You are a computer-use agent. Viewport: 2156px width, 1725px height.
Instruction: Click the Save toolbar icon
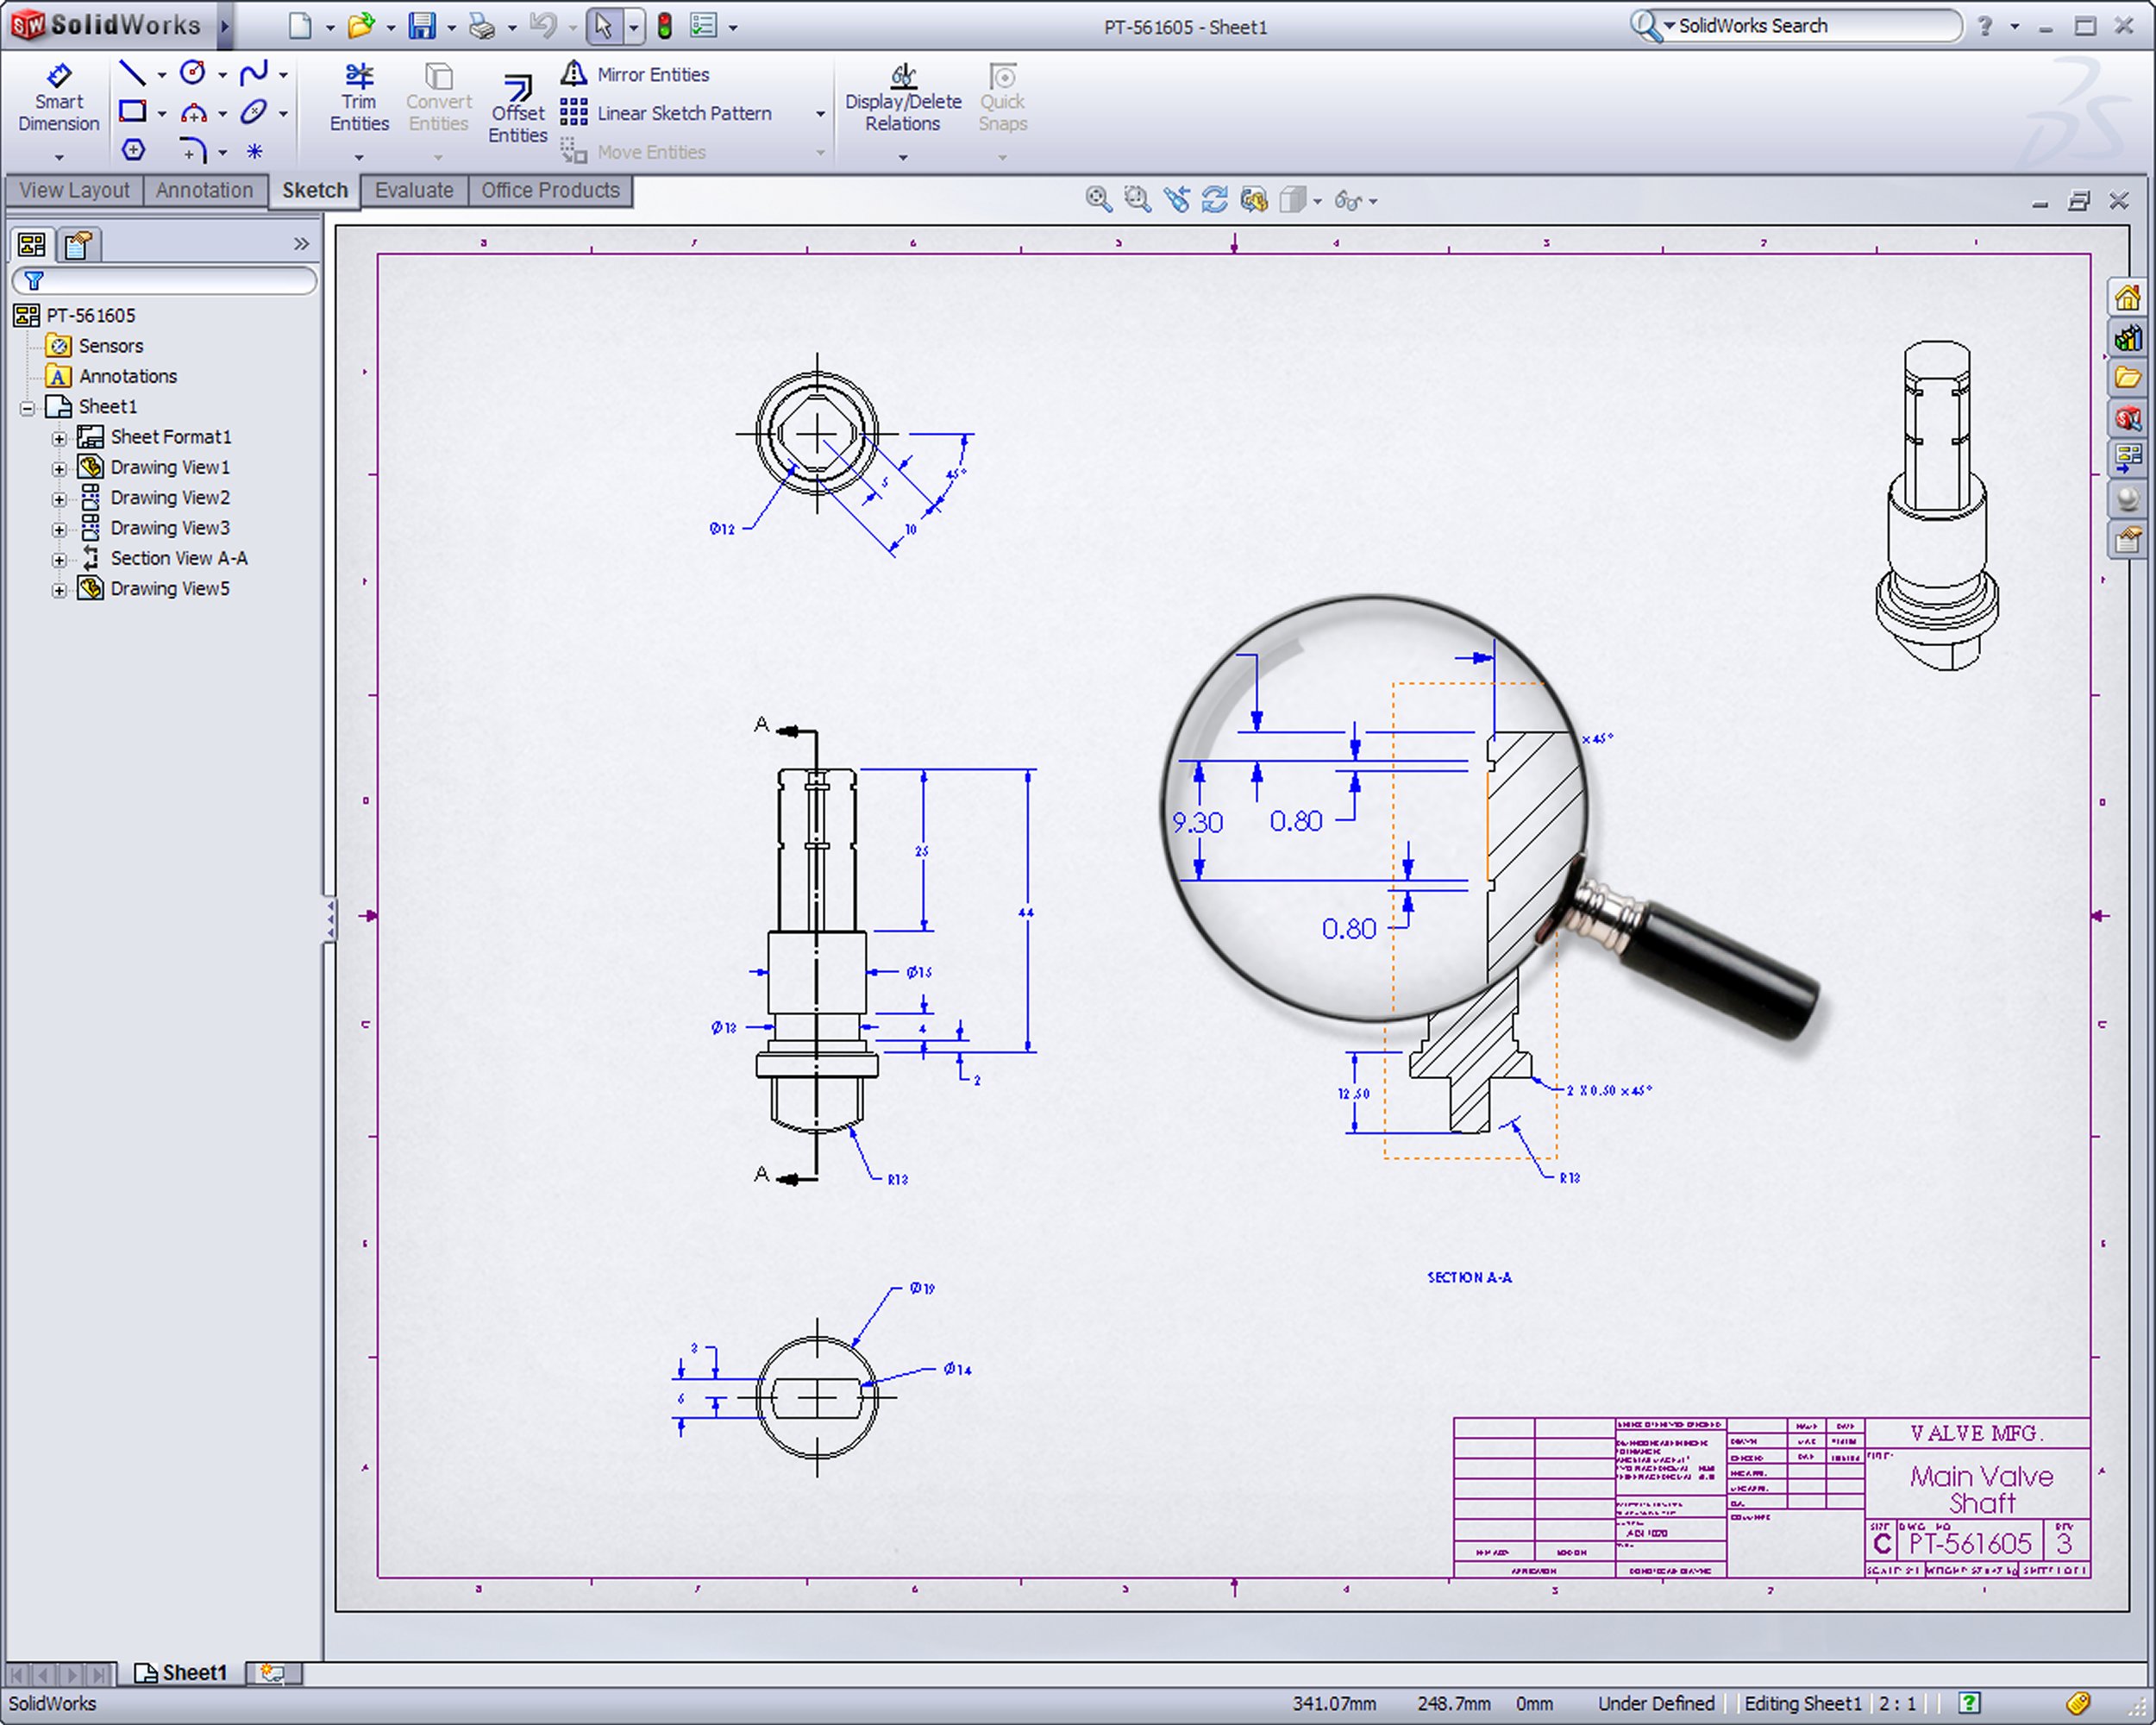point(422,26)
